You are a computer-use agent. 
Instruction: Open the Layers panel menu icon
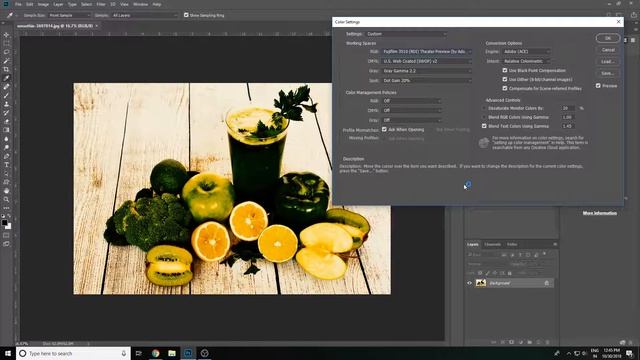click(x=555, y=244)
